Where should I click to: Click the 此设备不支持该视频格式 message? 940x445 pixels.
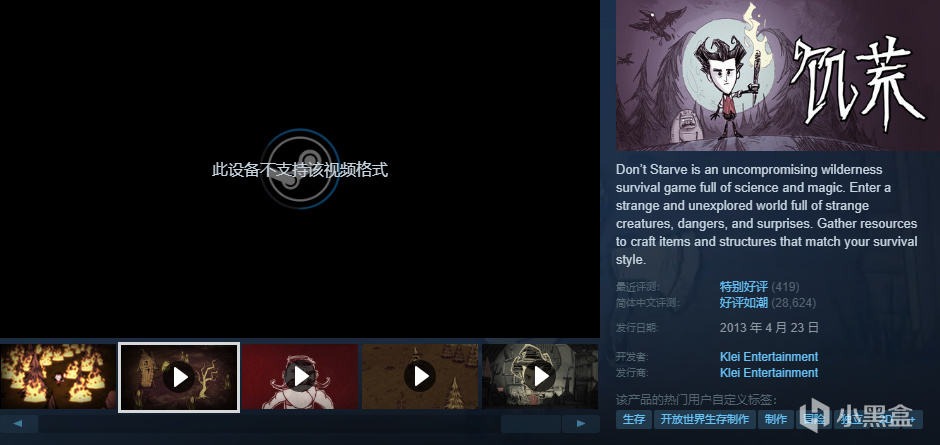click(300, 170)
